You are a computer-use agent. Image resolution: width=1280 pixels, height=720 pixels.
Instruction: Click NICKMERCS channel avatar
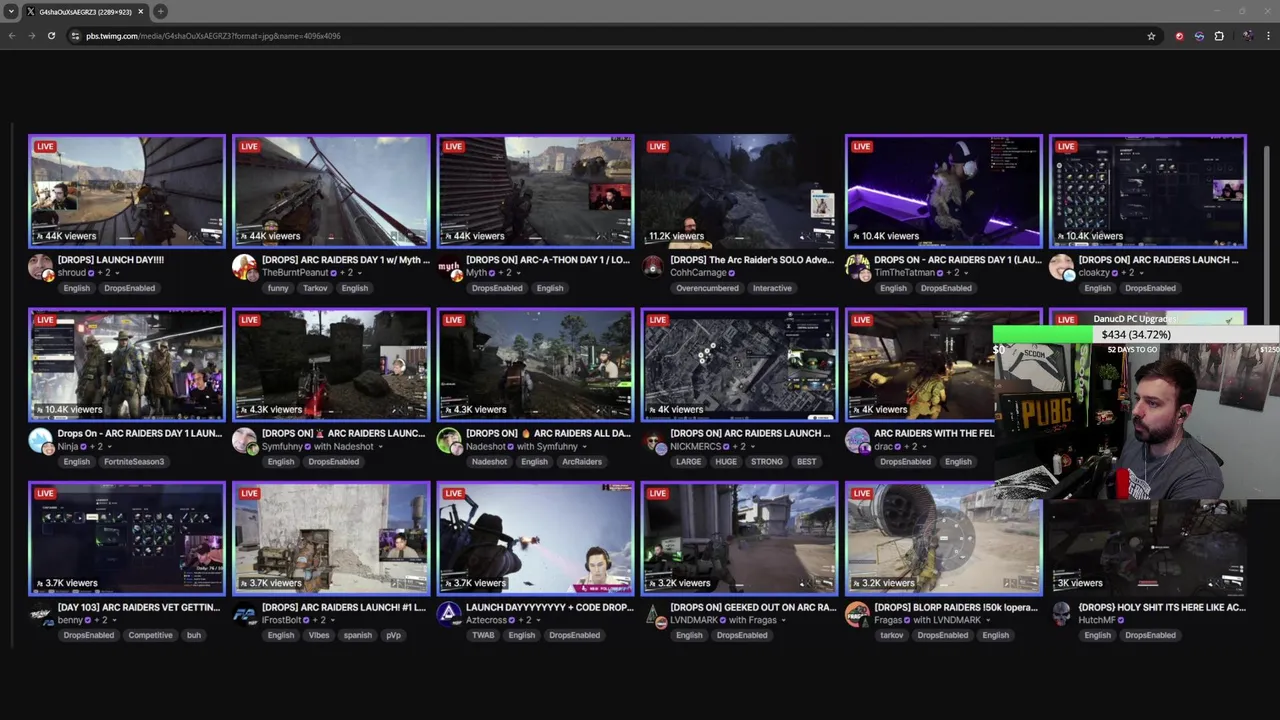(x=653, y=440)
